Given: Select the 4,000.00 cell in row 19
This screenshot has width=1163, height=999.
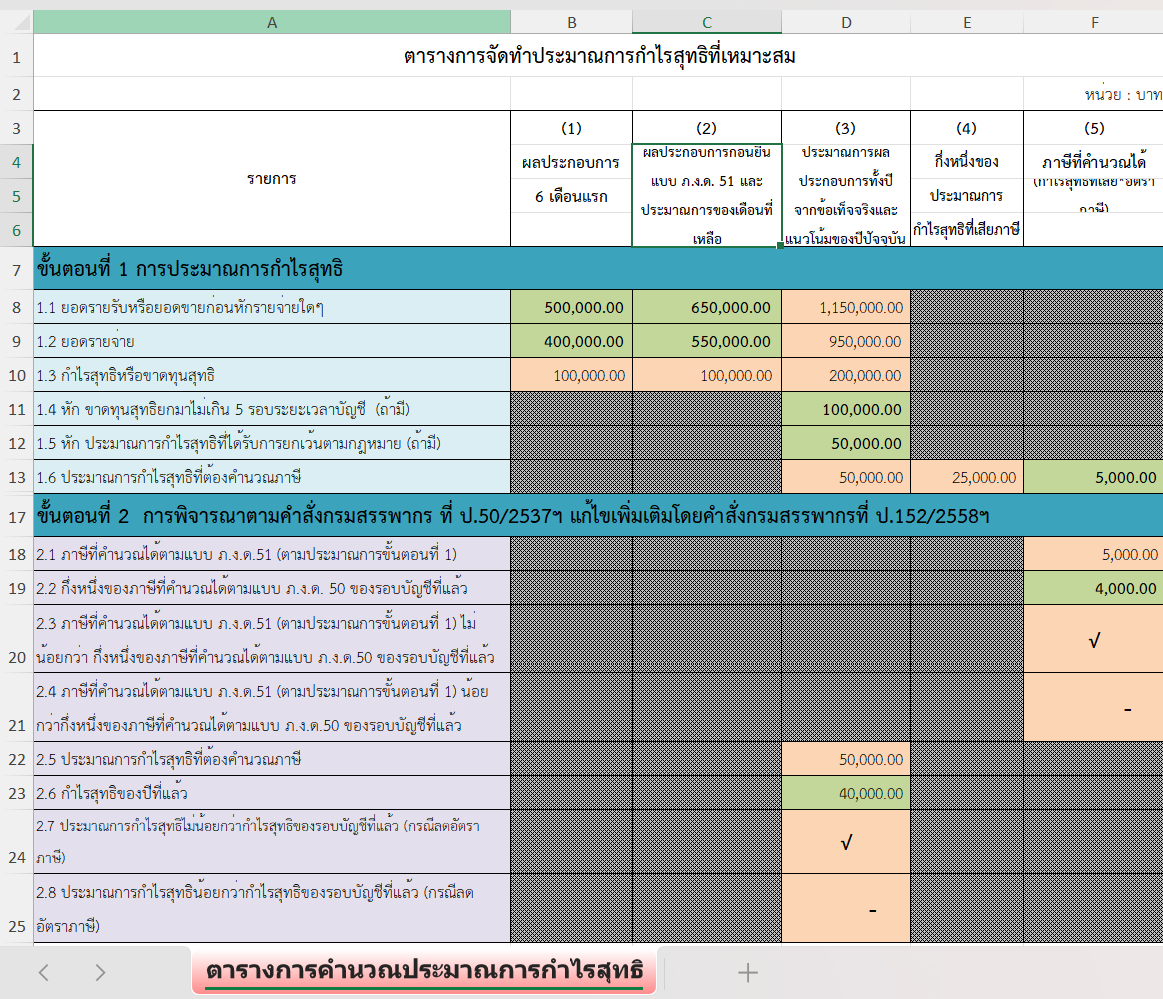Looking at the screenshot, I should coord(1093,588).
